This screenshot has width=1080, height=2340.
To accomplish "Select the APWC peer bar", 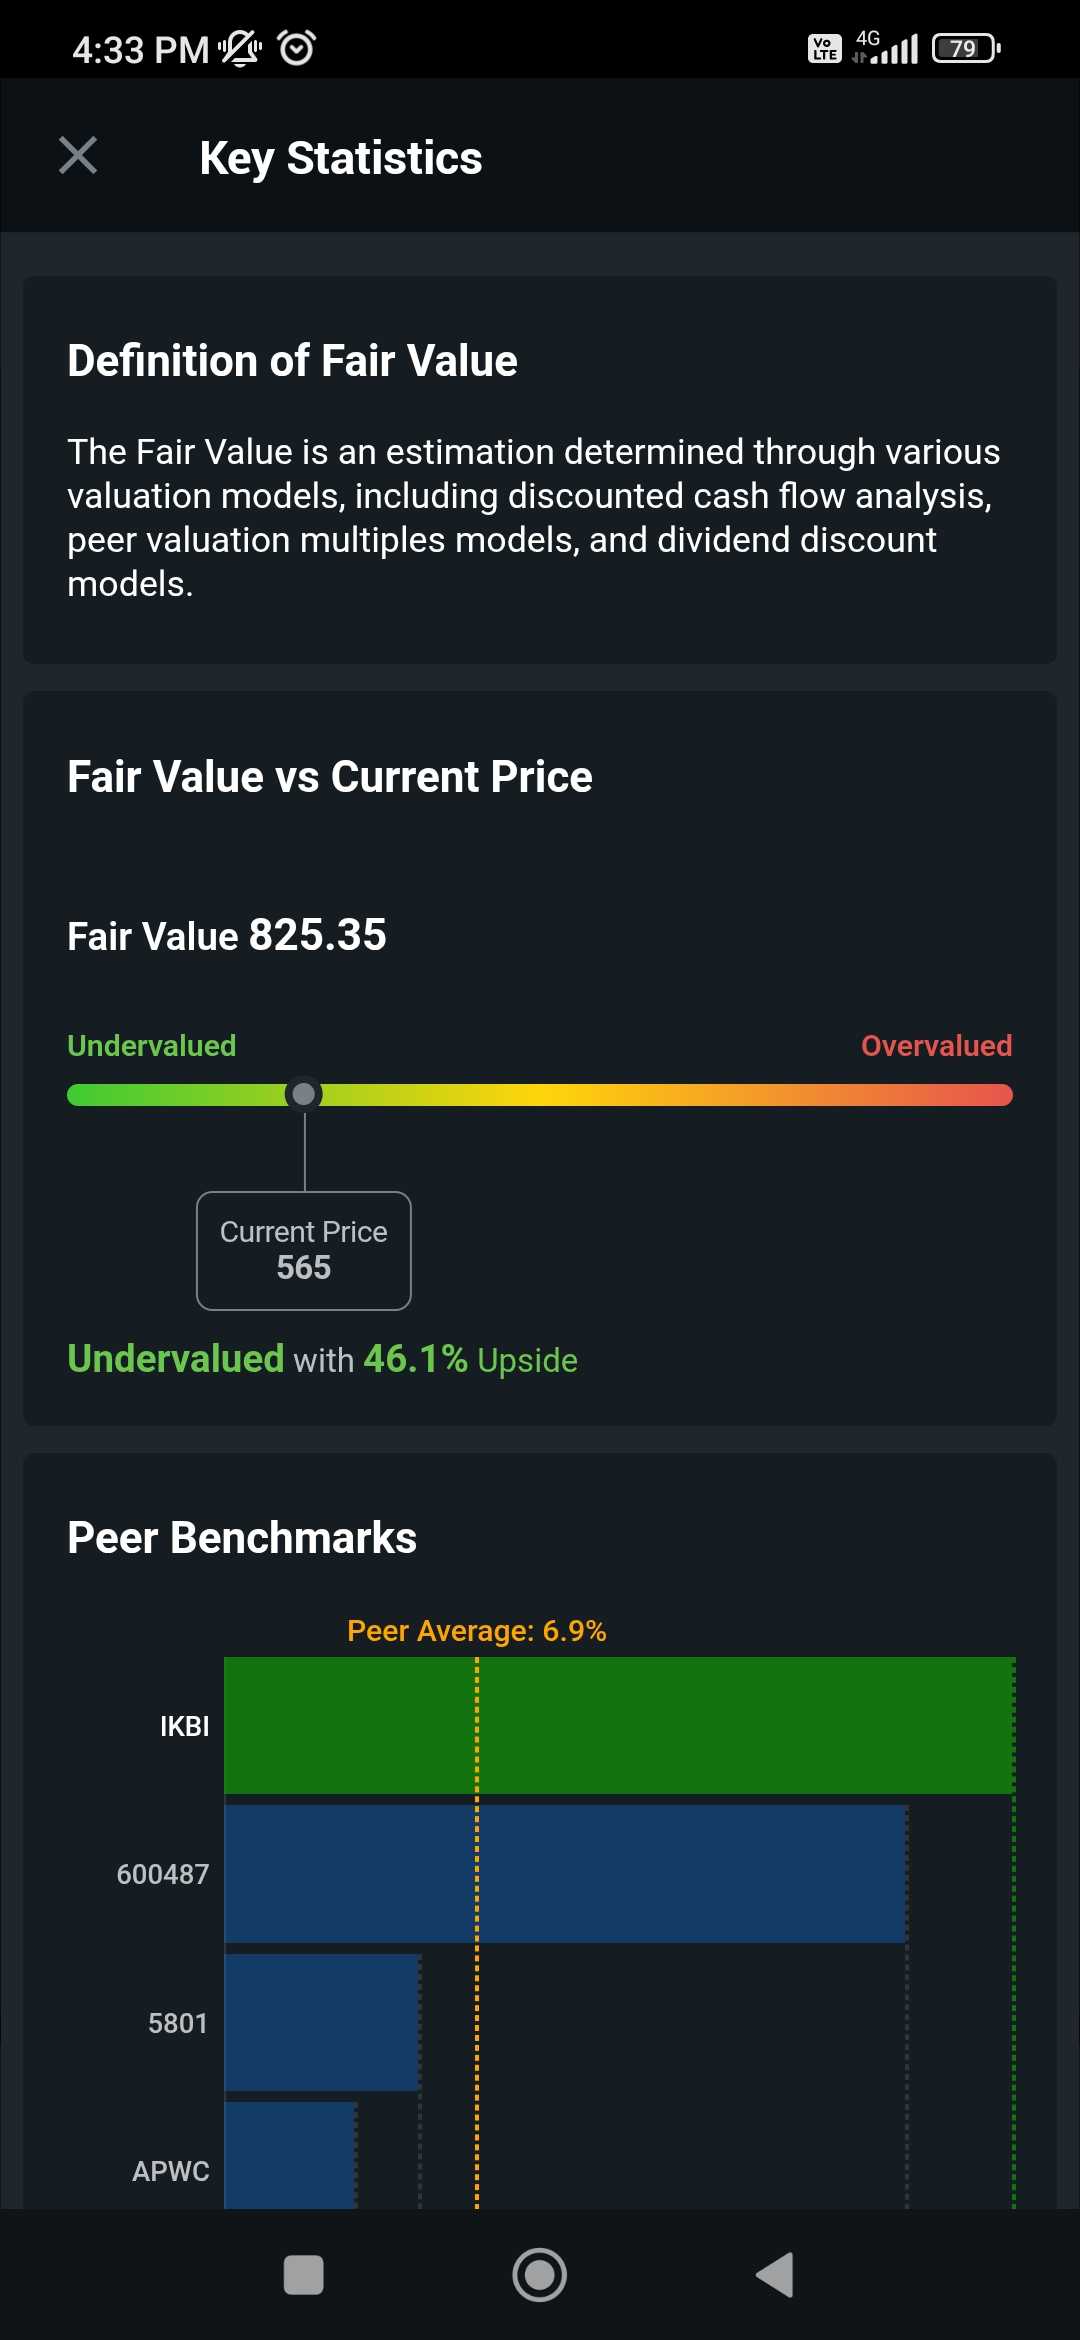I will pos(290,2155).
